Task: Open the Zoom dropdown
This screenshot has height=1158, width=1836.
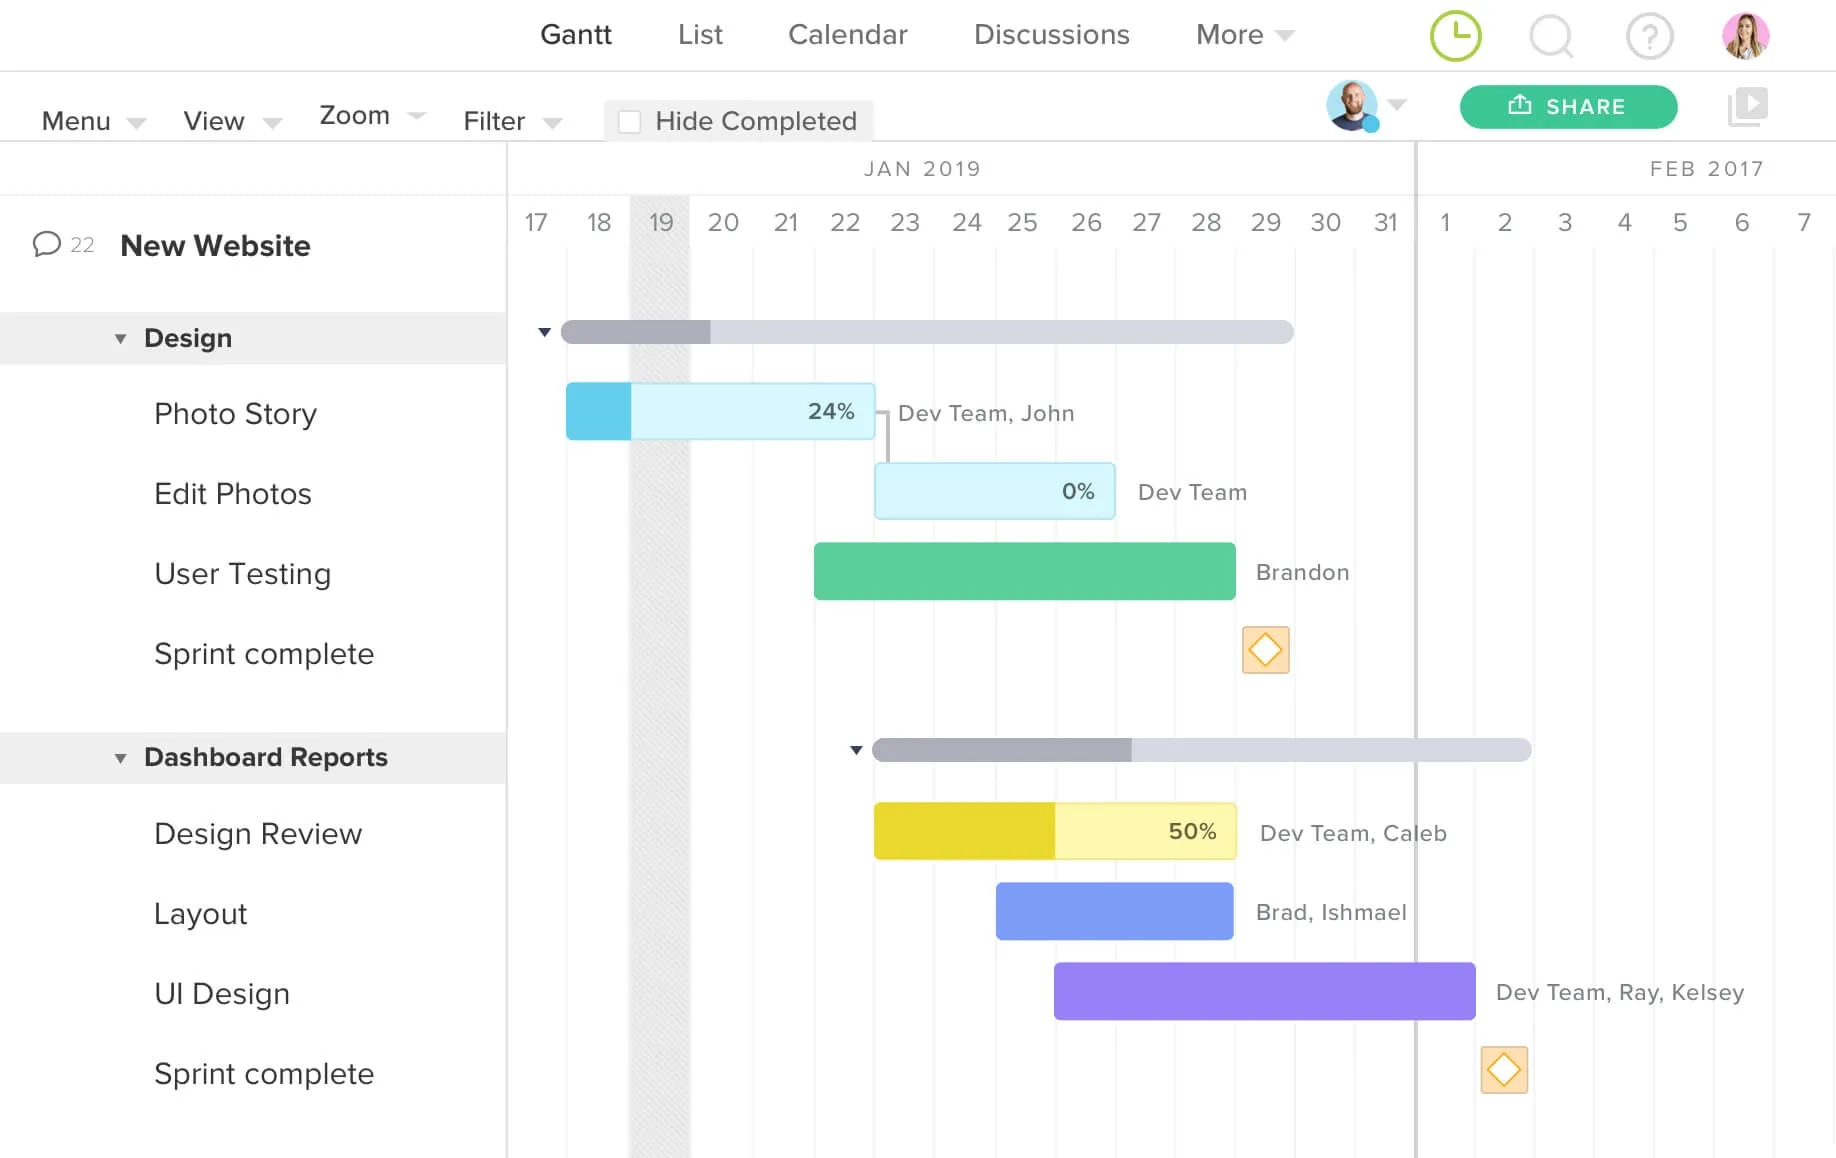Action: pos(369,117)
